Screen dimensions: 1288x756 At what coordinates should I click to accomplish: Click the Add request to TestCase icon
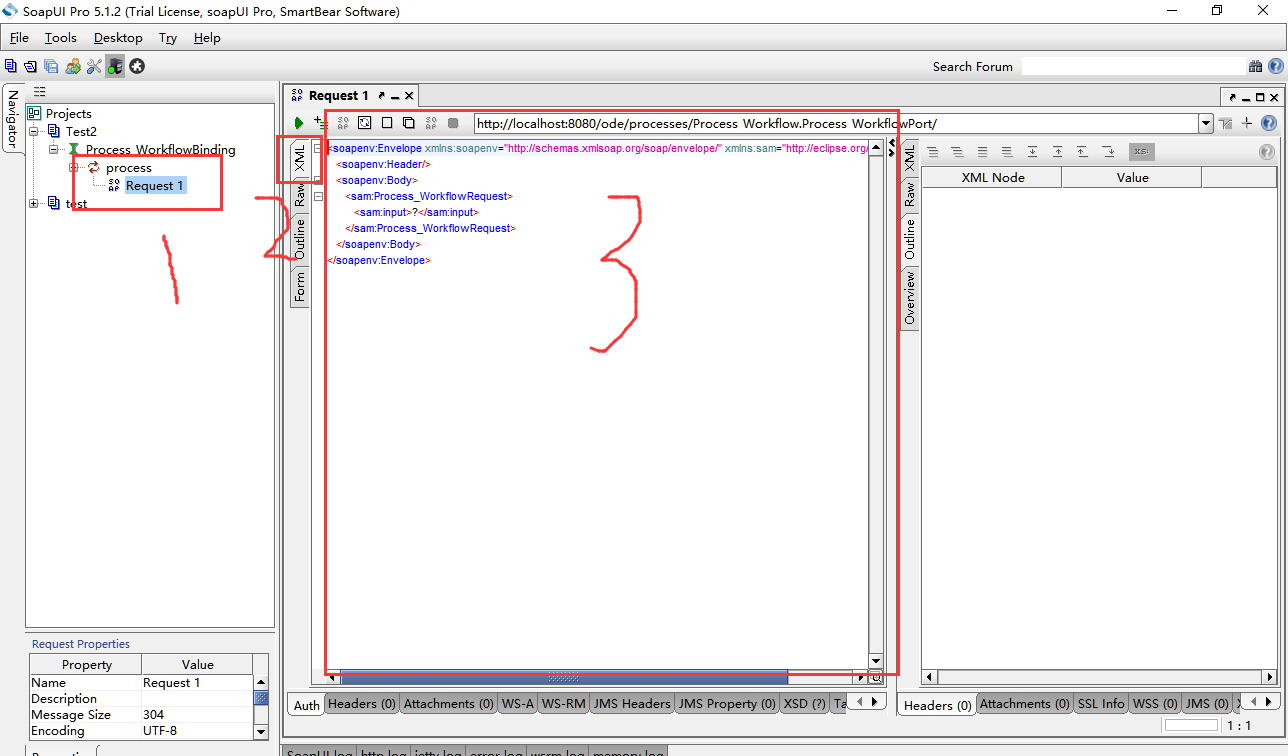[320, 122]
